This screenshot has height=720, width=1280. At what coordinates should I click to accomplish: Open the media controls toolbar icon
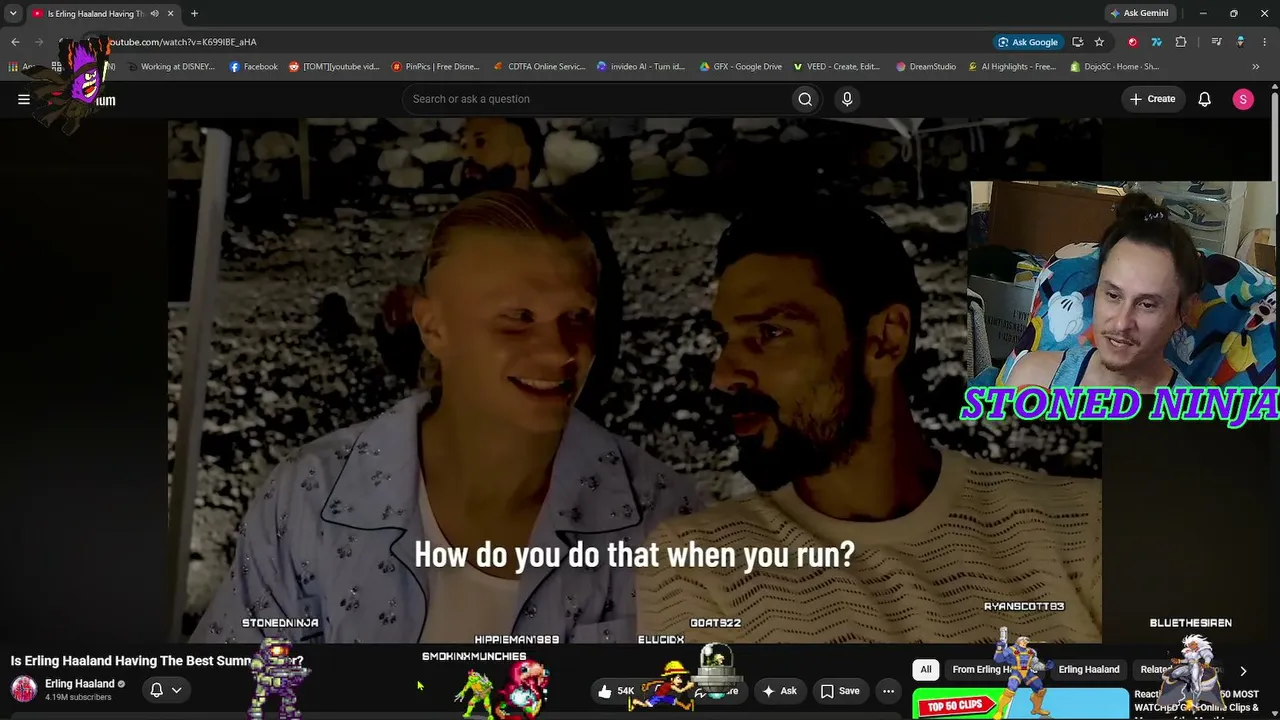click(1216, 42)
